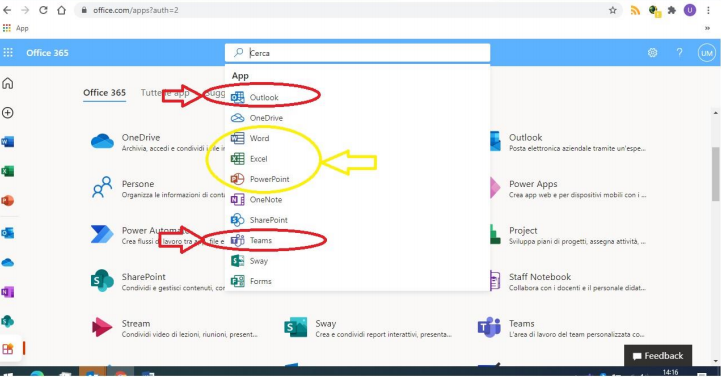
Task: Click the scrollbar up arrow
Action: click(x=716, y=113)
